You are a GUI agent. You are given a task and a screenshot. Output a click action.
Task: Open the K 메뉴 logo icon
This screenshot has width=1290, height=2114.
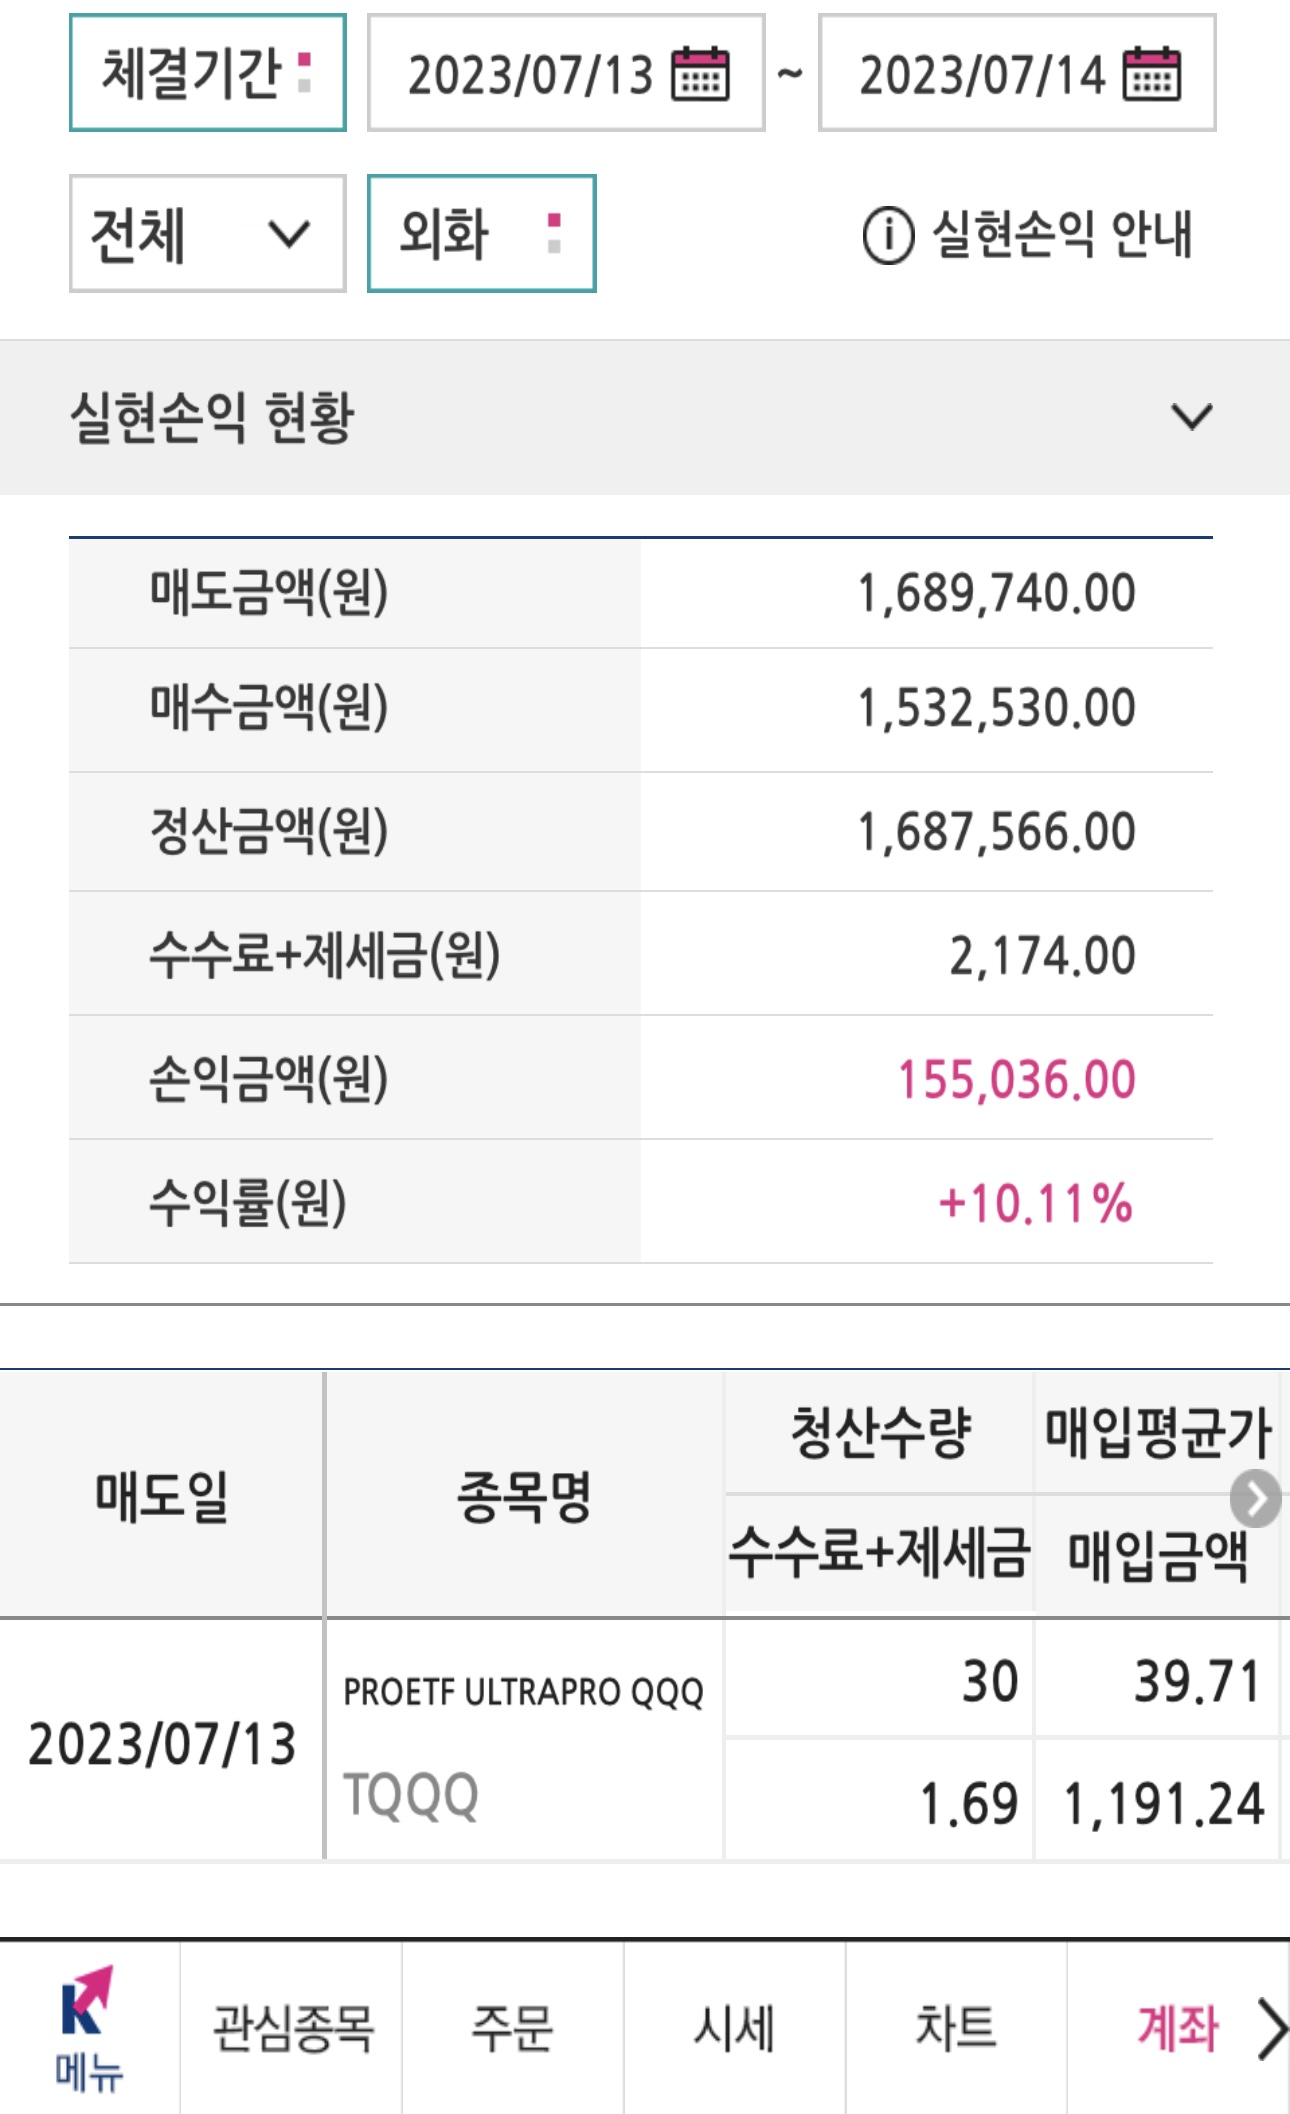click(x=87, y=2030)
